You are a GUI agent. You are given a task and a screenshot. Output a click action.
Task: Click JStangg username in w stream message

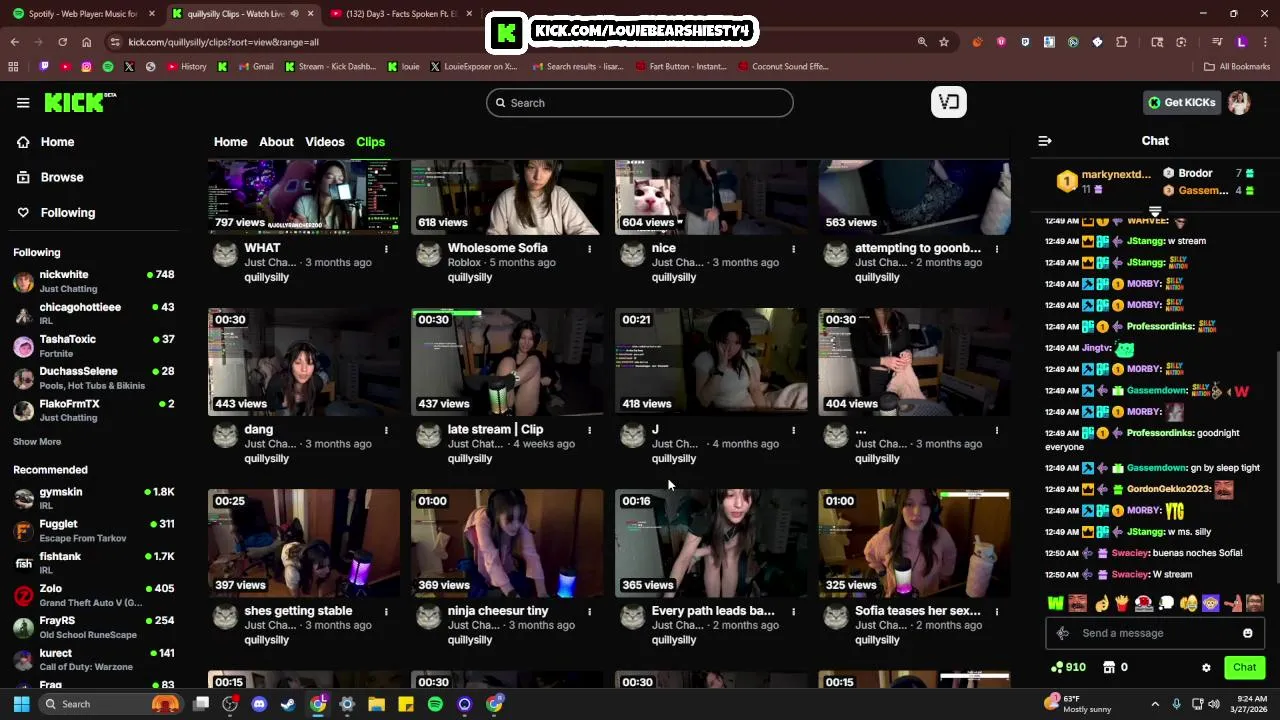point(1145,241)
